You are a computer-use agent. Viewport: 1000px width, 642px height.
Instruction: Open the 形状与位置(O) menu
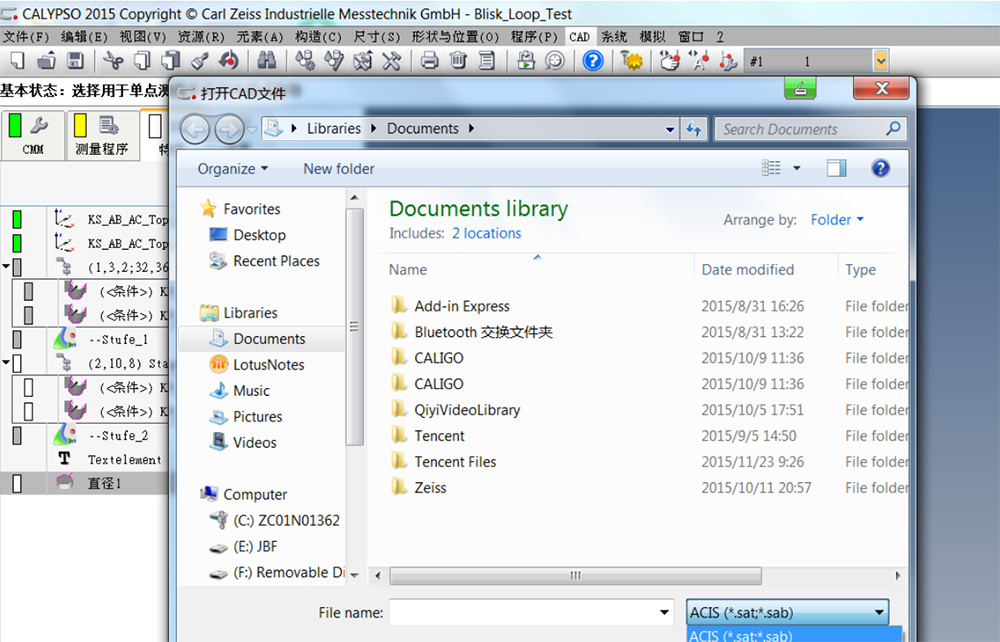point(455,36)
